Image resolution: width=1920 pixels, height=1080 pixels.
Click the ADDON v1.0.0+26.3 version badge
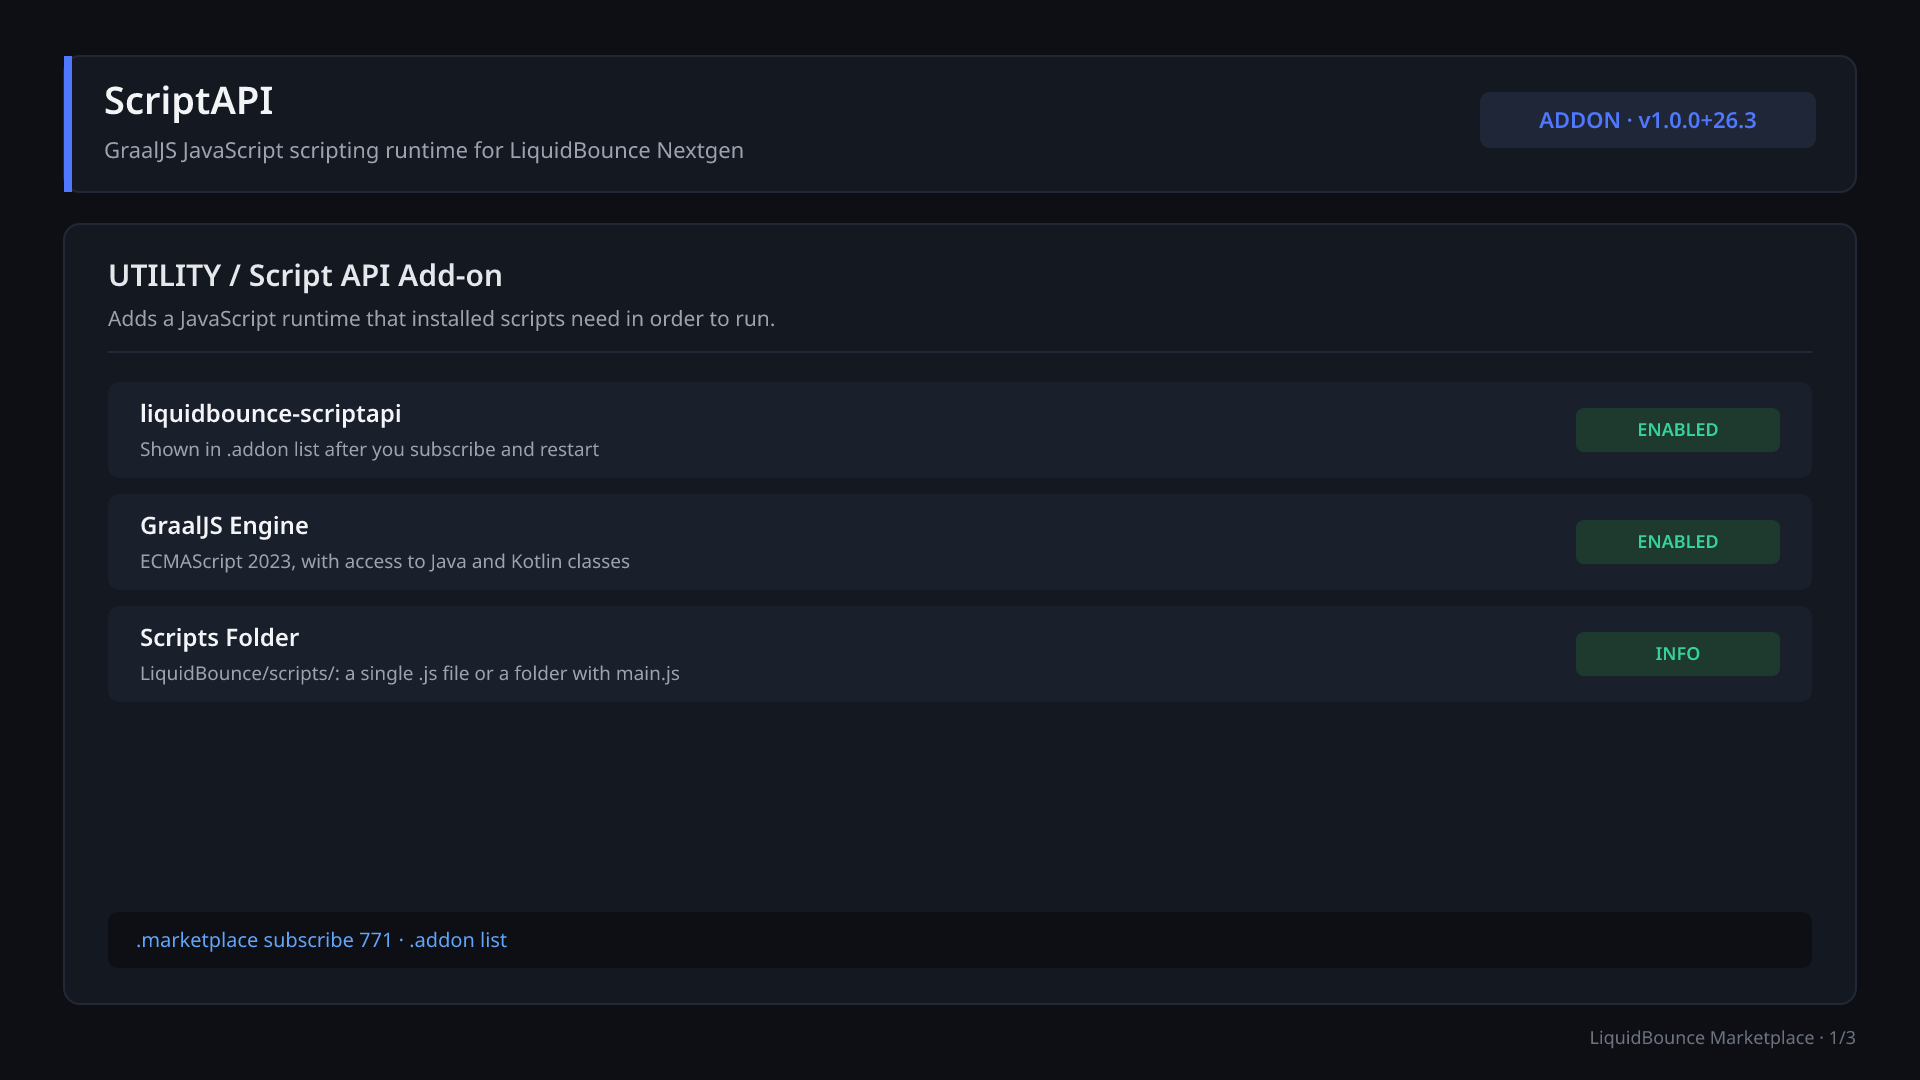tap(1647, 120)
